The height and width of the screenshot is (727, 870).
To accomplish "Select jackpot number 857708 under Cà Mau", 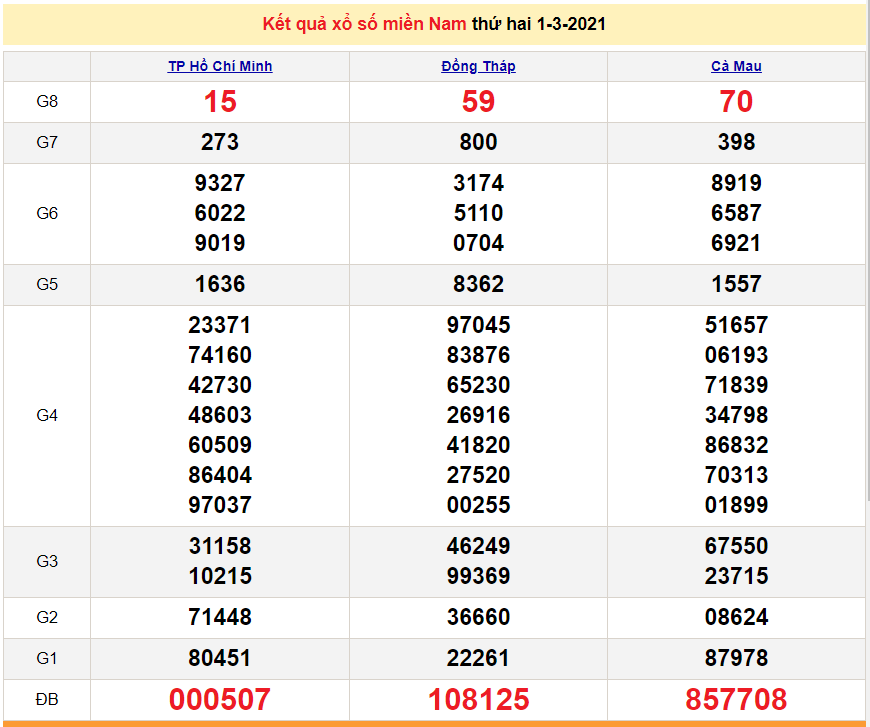I will tap(735, 701).
